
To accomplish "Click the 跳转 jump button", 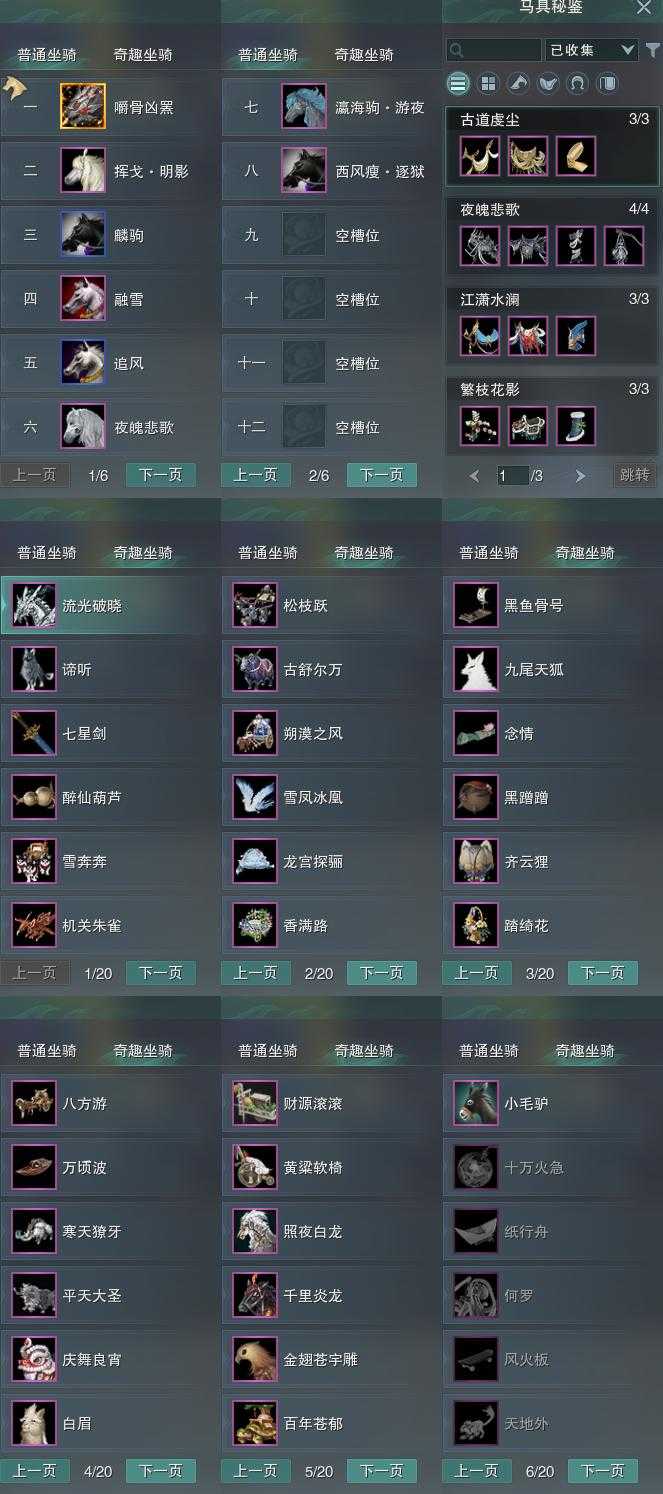I will pyautogui.click(x=635, y=475).
